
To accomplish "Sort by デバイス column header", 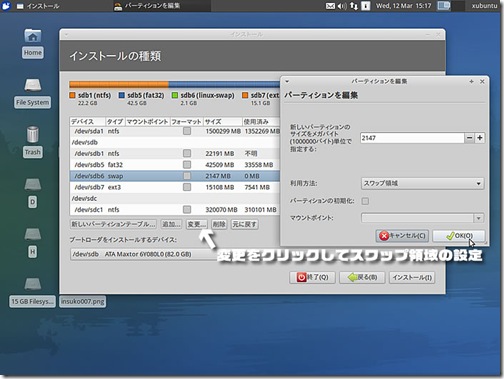I will [x=88, y=121].
